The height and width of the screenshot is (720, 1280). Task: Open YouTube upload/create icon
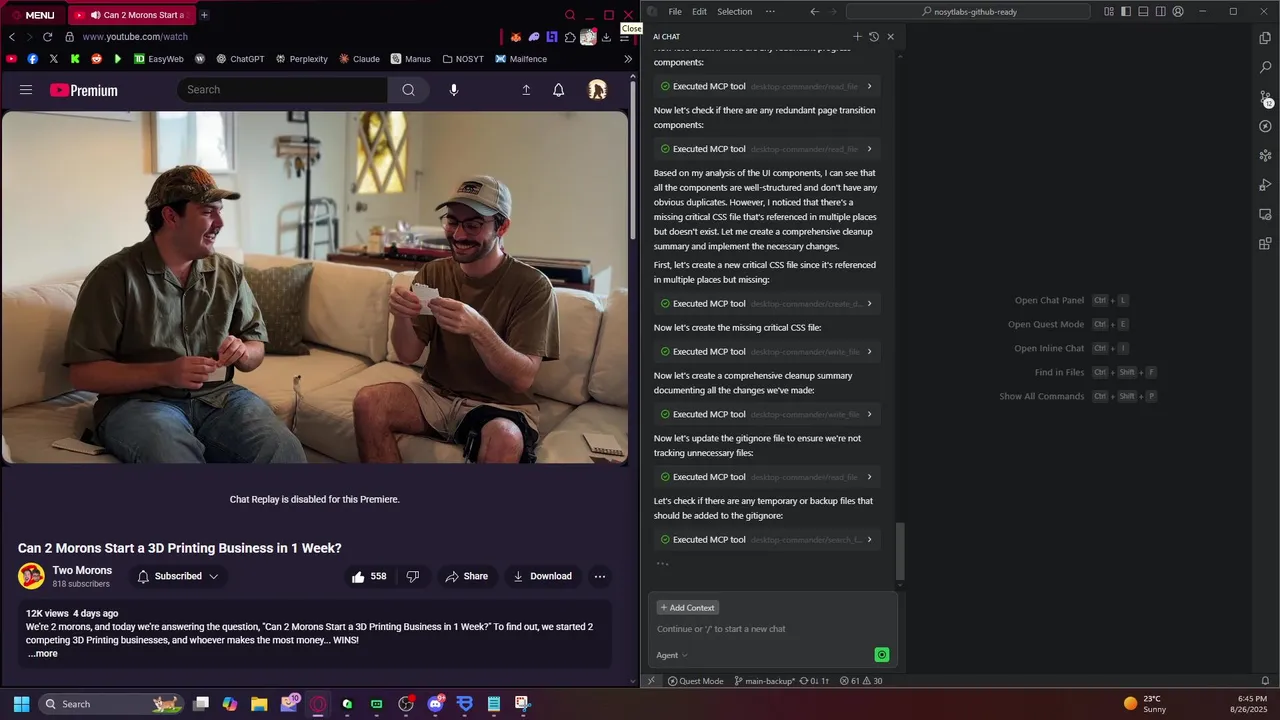(526, 90)
